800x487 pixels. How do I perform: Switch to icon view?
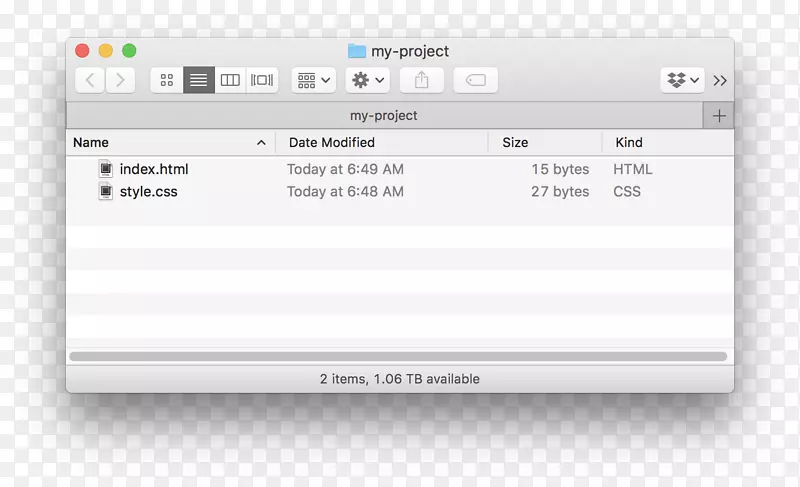click(x=167, y=80)
